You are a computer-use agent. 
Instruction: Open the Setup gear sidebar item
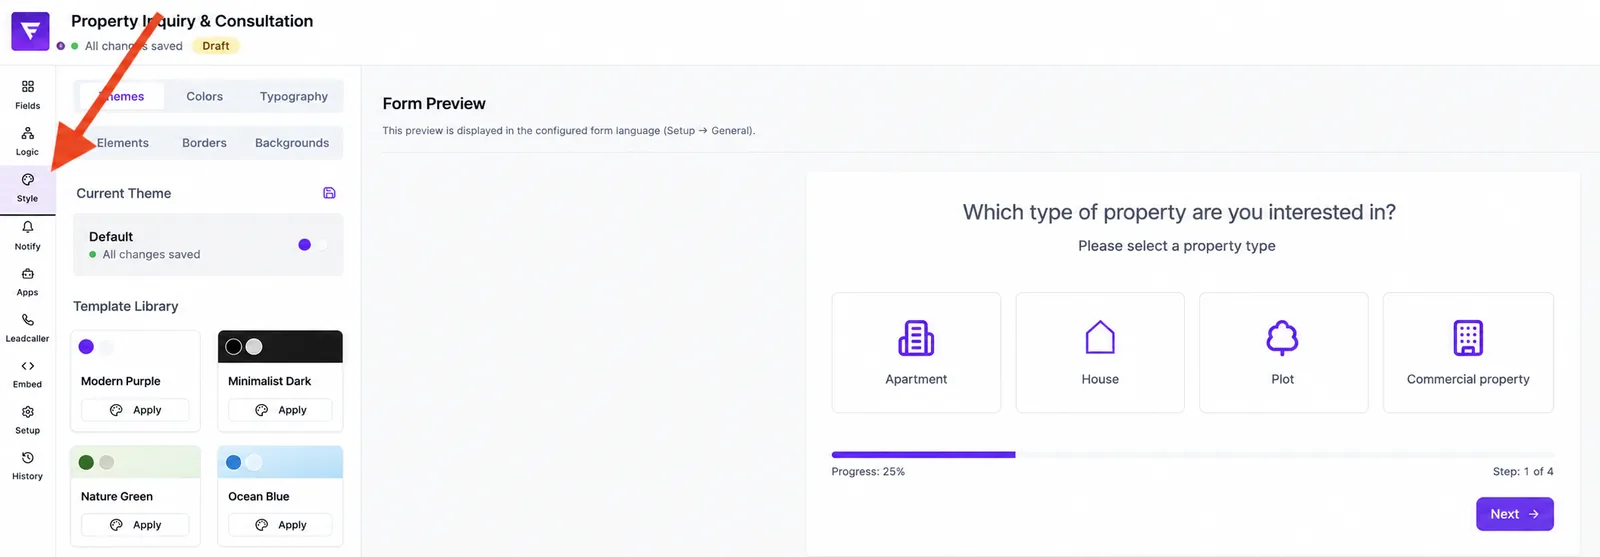[x=28, y=420]
